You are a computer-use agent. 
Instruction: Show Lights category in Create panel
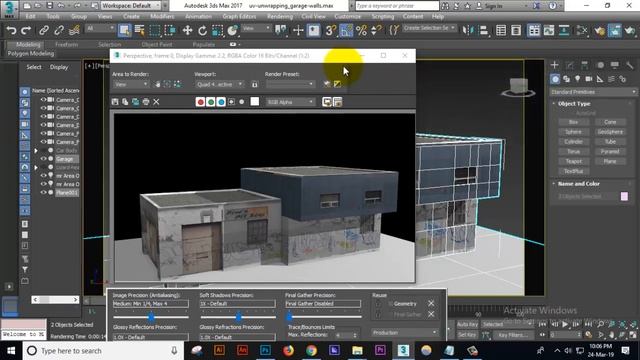578,79
